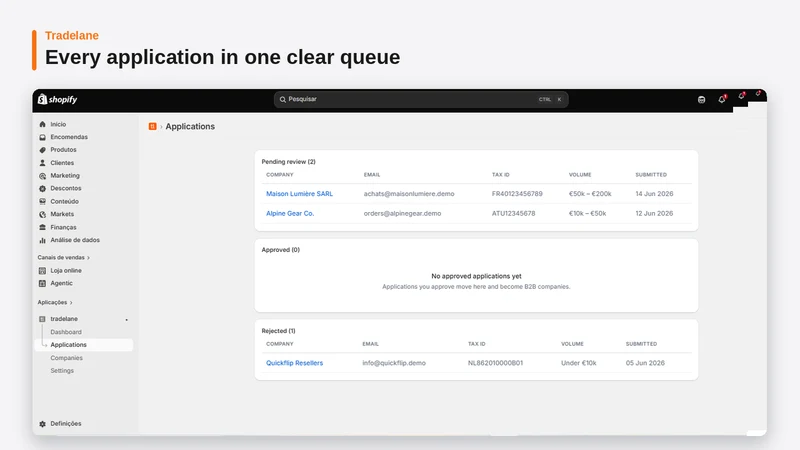Viewport: 800px width, 450px height.
Task: Click the Finanças bank icon
Action: (x=42, y=227)
